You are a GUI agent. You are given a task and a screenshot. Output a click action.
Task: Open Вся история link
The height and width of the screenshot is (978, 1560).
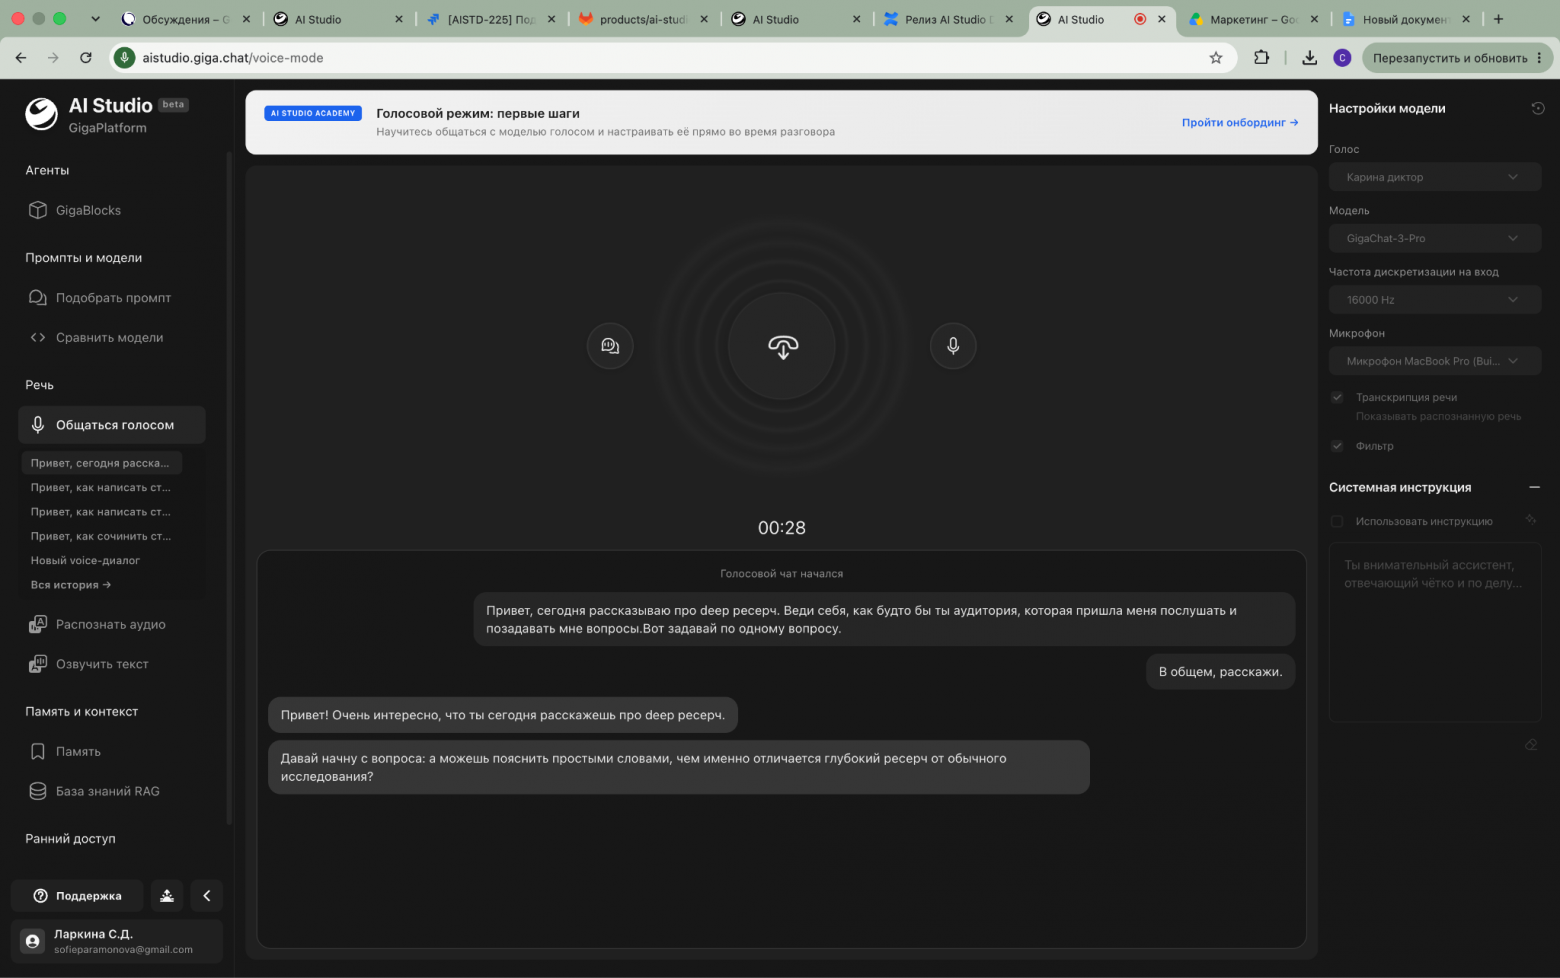(71, 585)
